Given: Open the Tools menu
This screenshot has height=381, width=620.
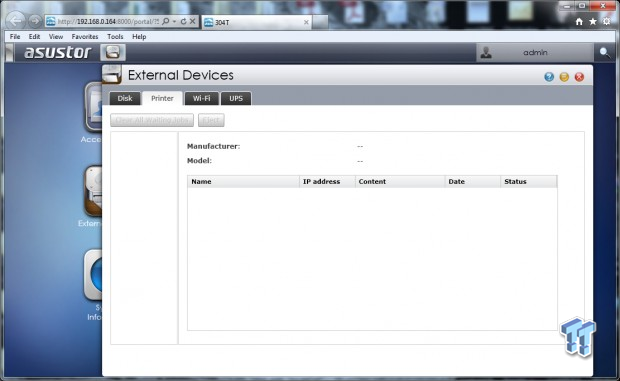Looking at the screenshot, I should [115, 36].
